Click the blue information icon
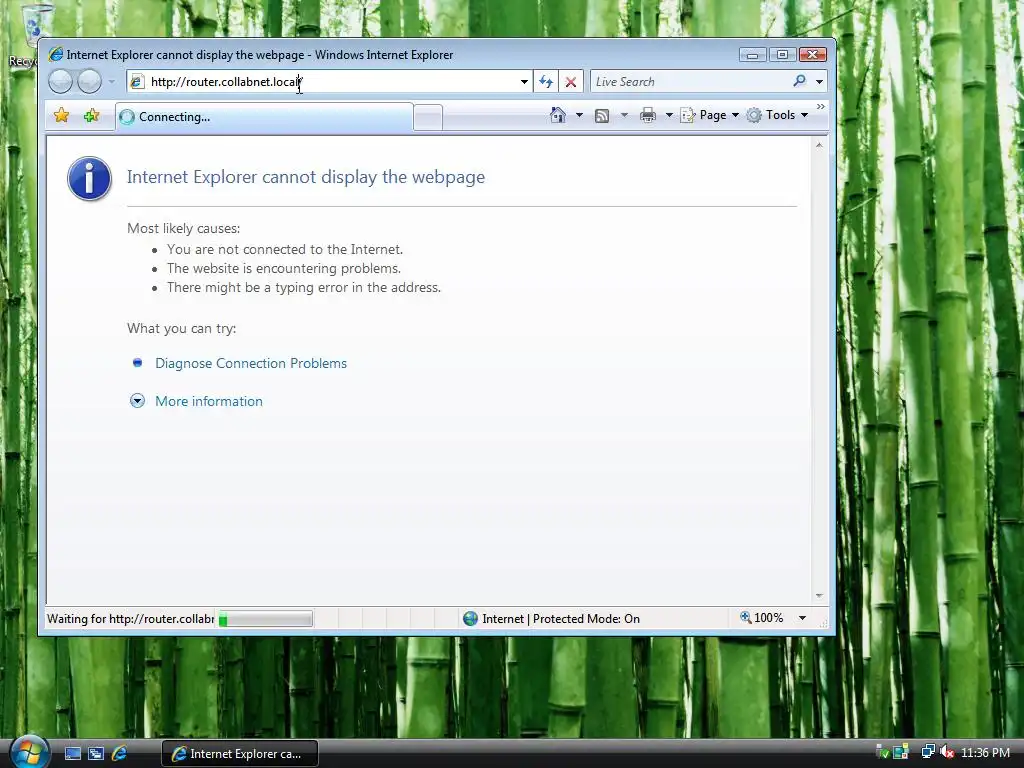This screenshot has width=1024, height=768. coord(89,179)
